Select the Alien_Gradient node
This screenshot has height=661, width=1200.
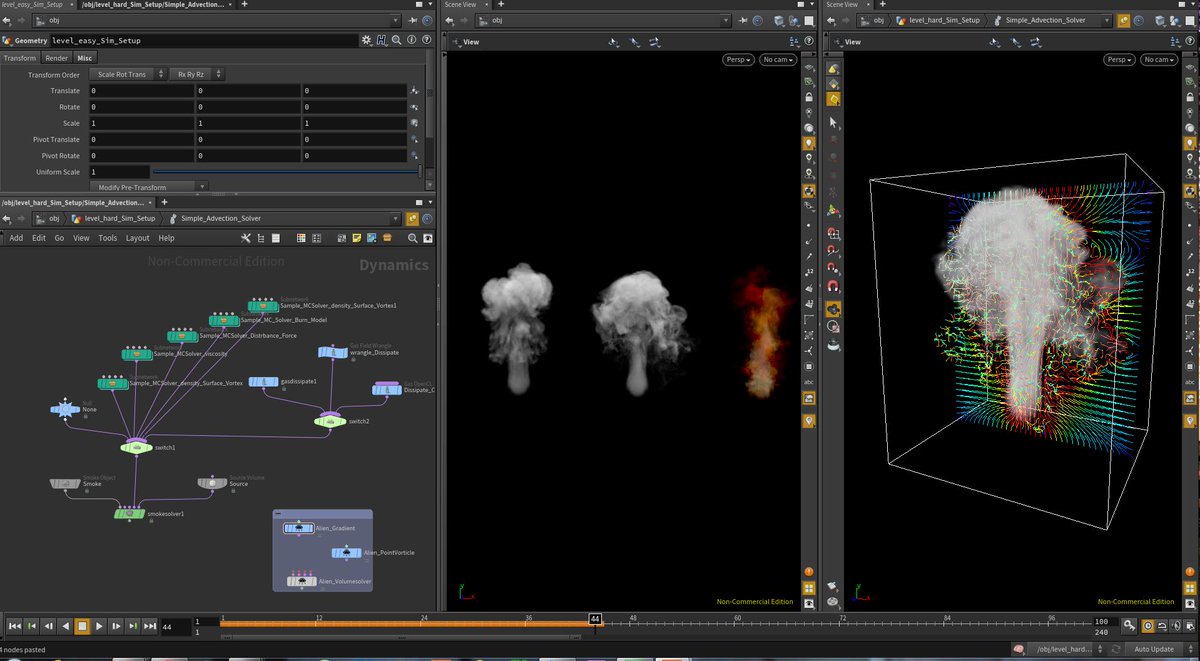click(299, 527)
